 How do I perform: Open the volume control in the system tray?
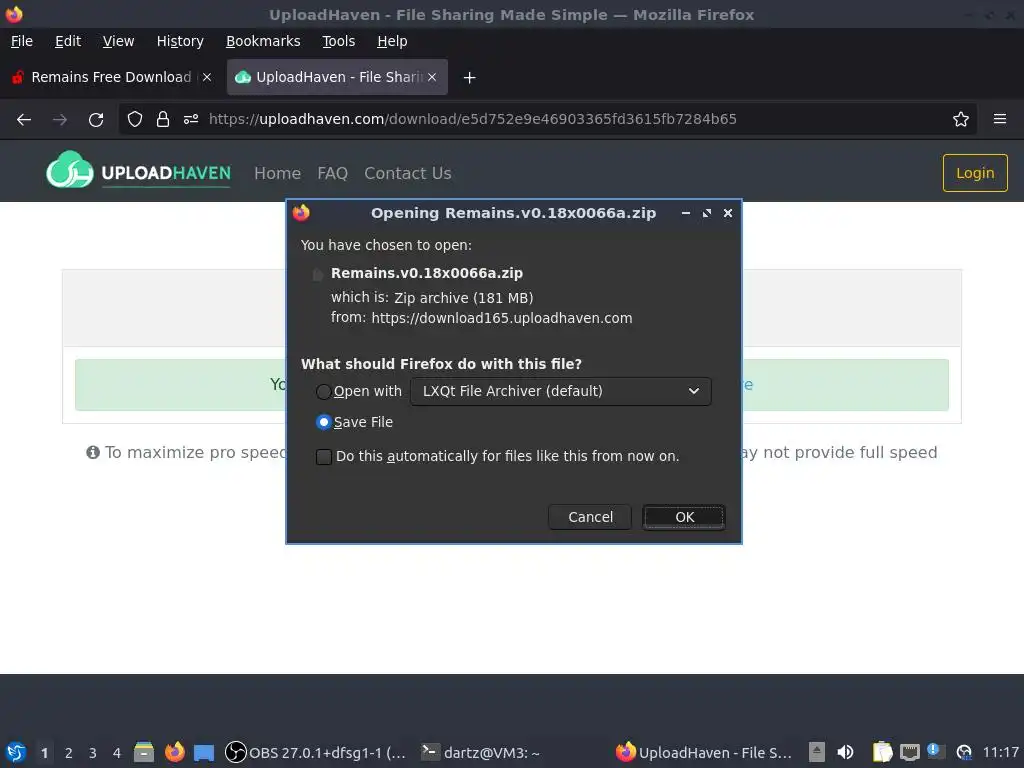[845, 752]
